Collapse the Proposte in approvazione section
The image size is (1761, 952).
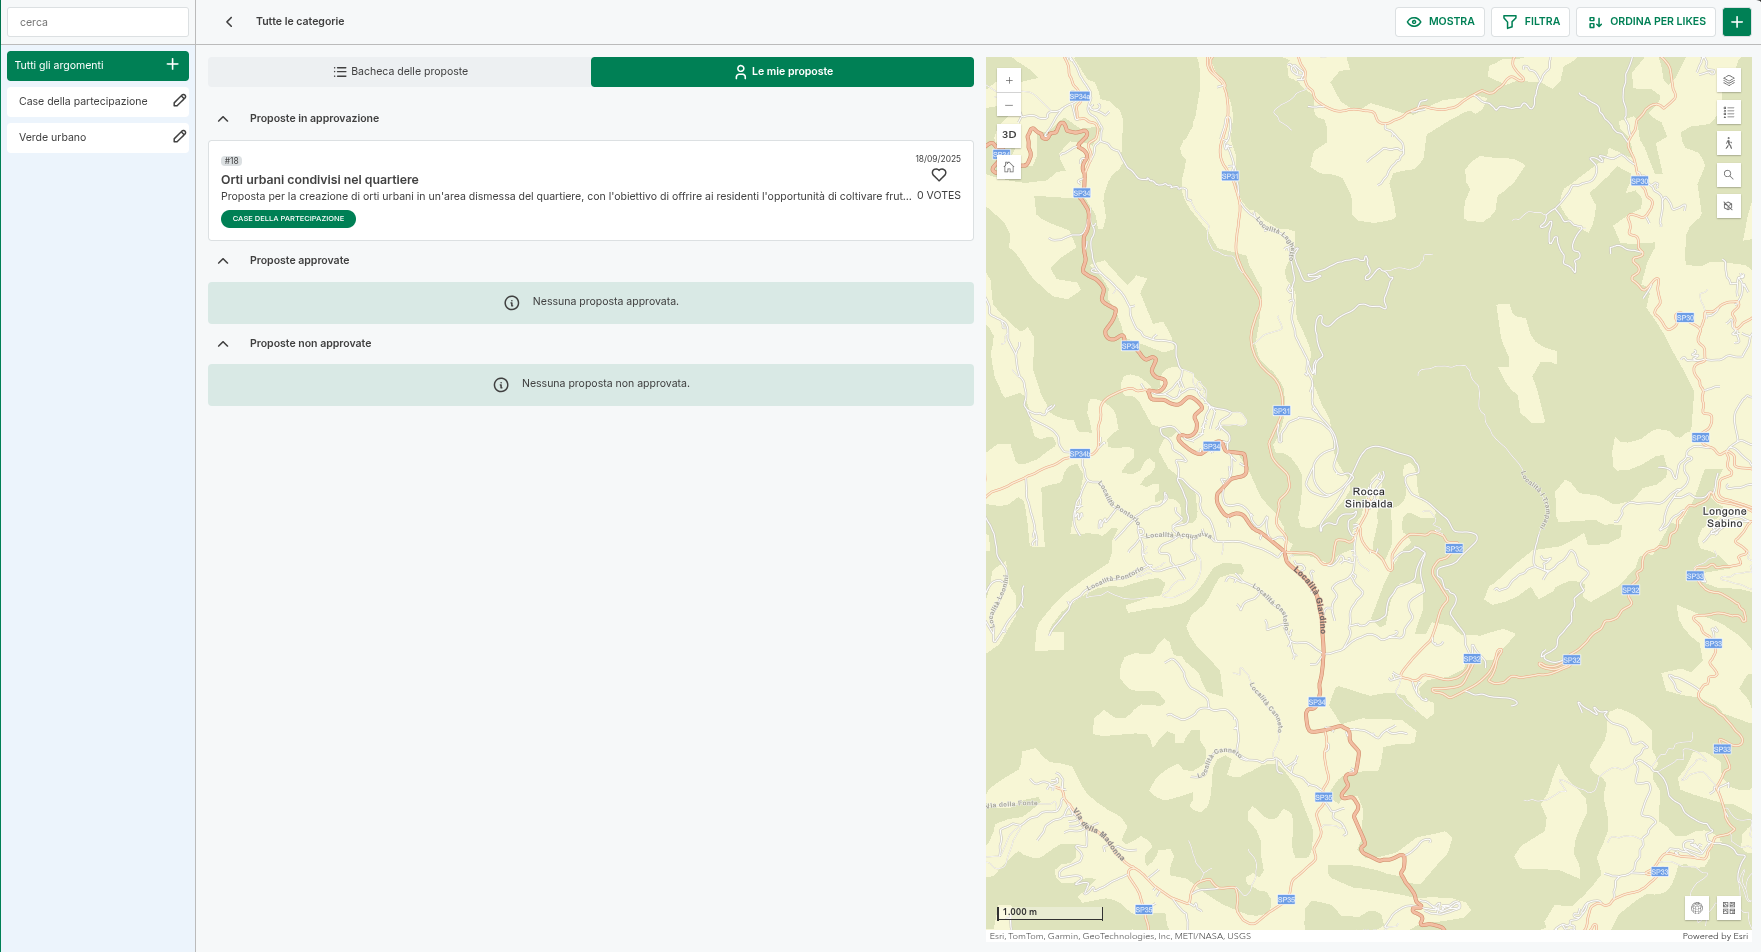pyautogui.click(x=224, y=119)
